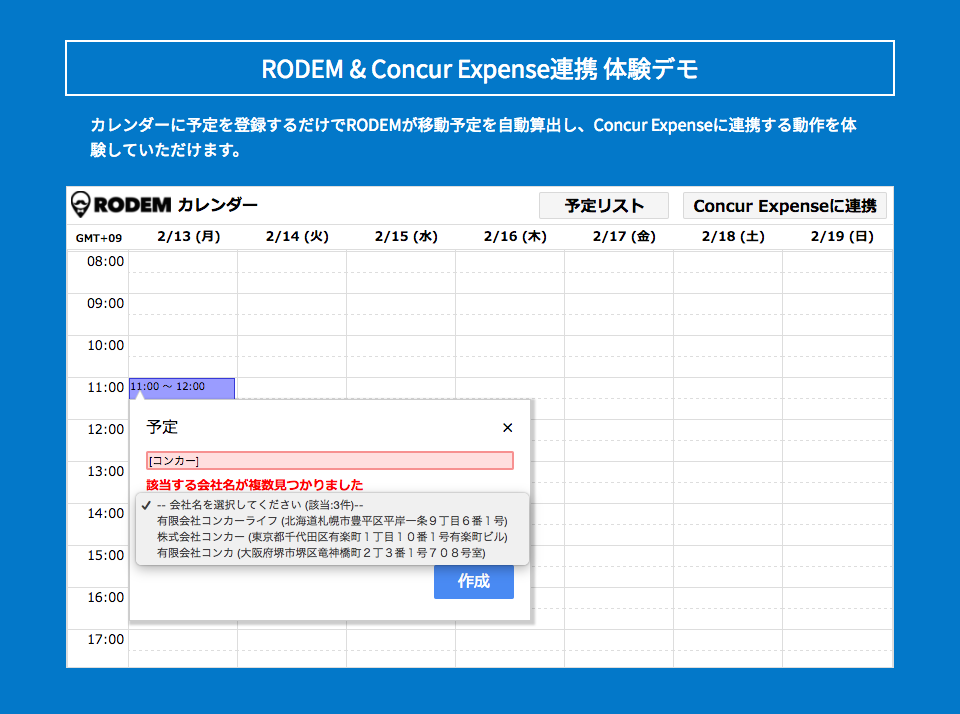Click the 2/18 (土) column header
This screenshot has height=714, width=960.
(733, 236)
